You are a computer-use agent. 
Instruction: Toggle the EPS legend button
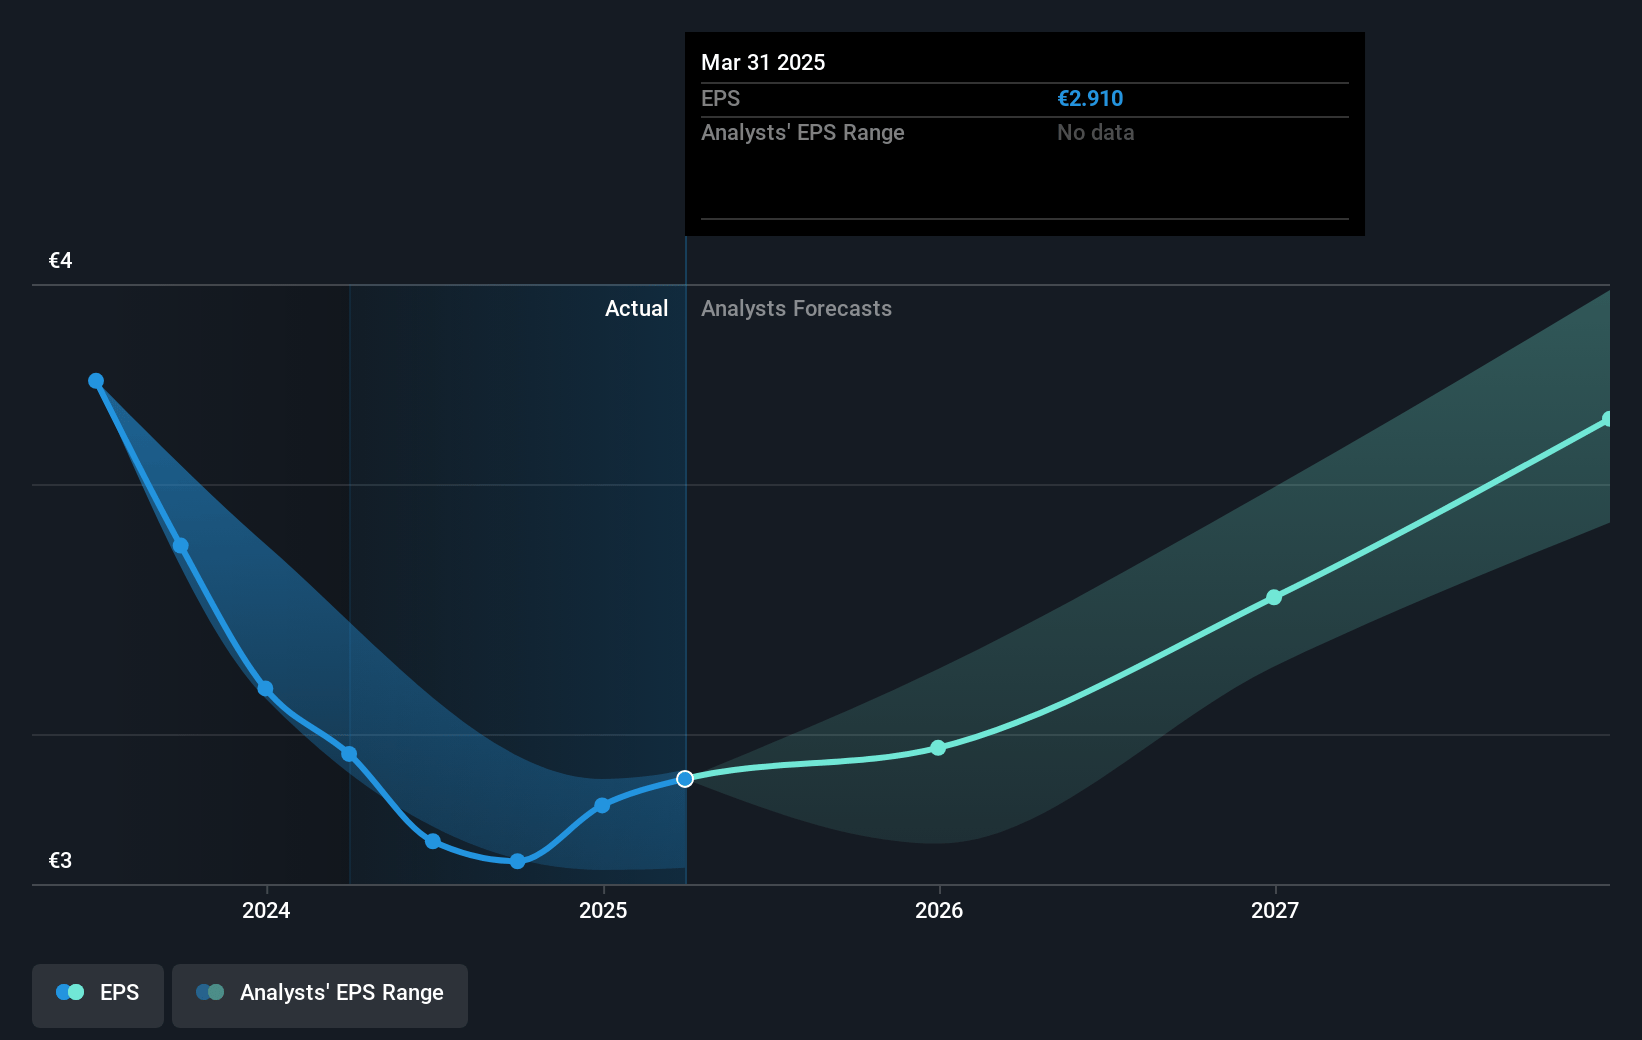[x=98, y=995]
